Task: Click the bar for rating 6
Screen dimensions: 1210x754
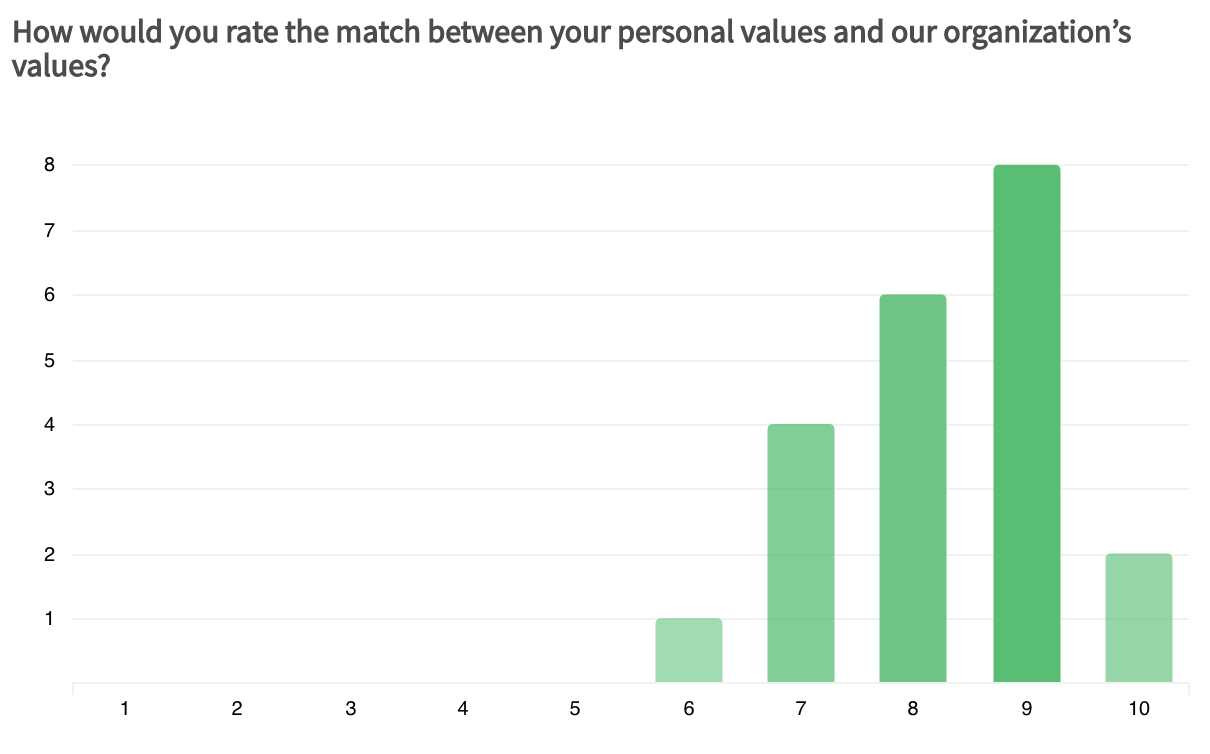Action: [689, 651]
